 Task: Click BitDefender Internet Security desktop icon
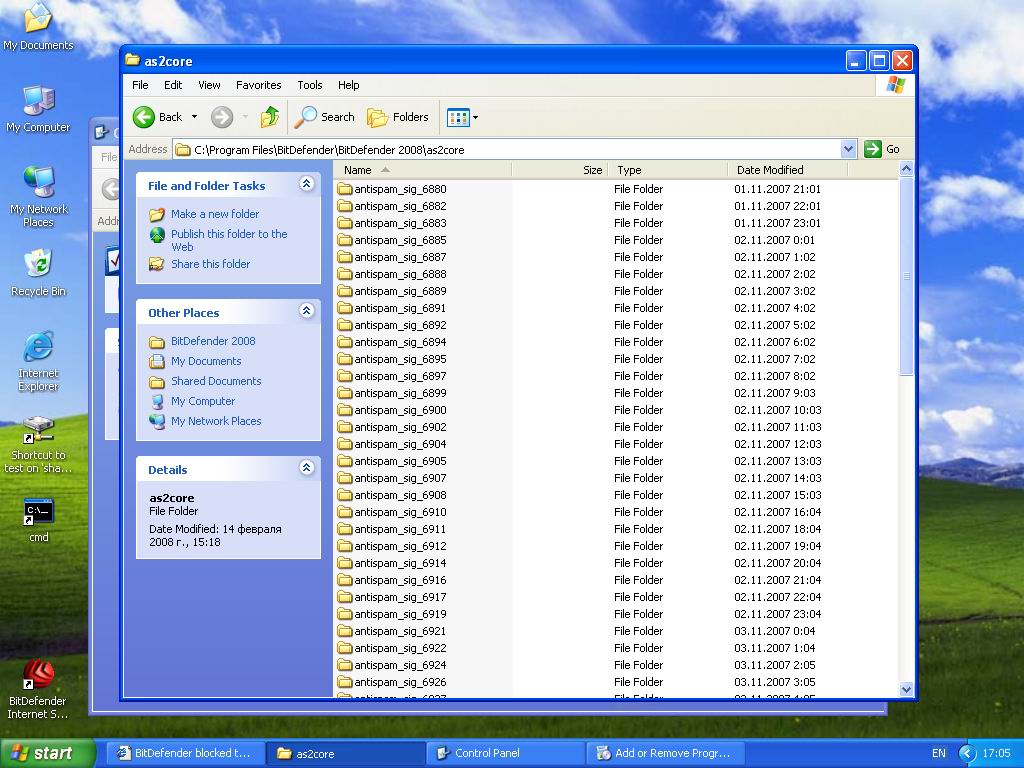(38, 675)
